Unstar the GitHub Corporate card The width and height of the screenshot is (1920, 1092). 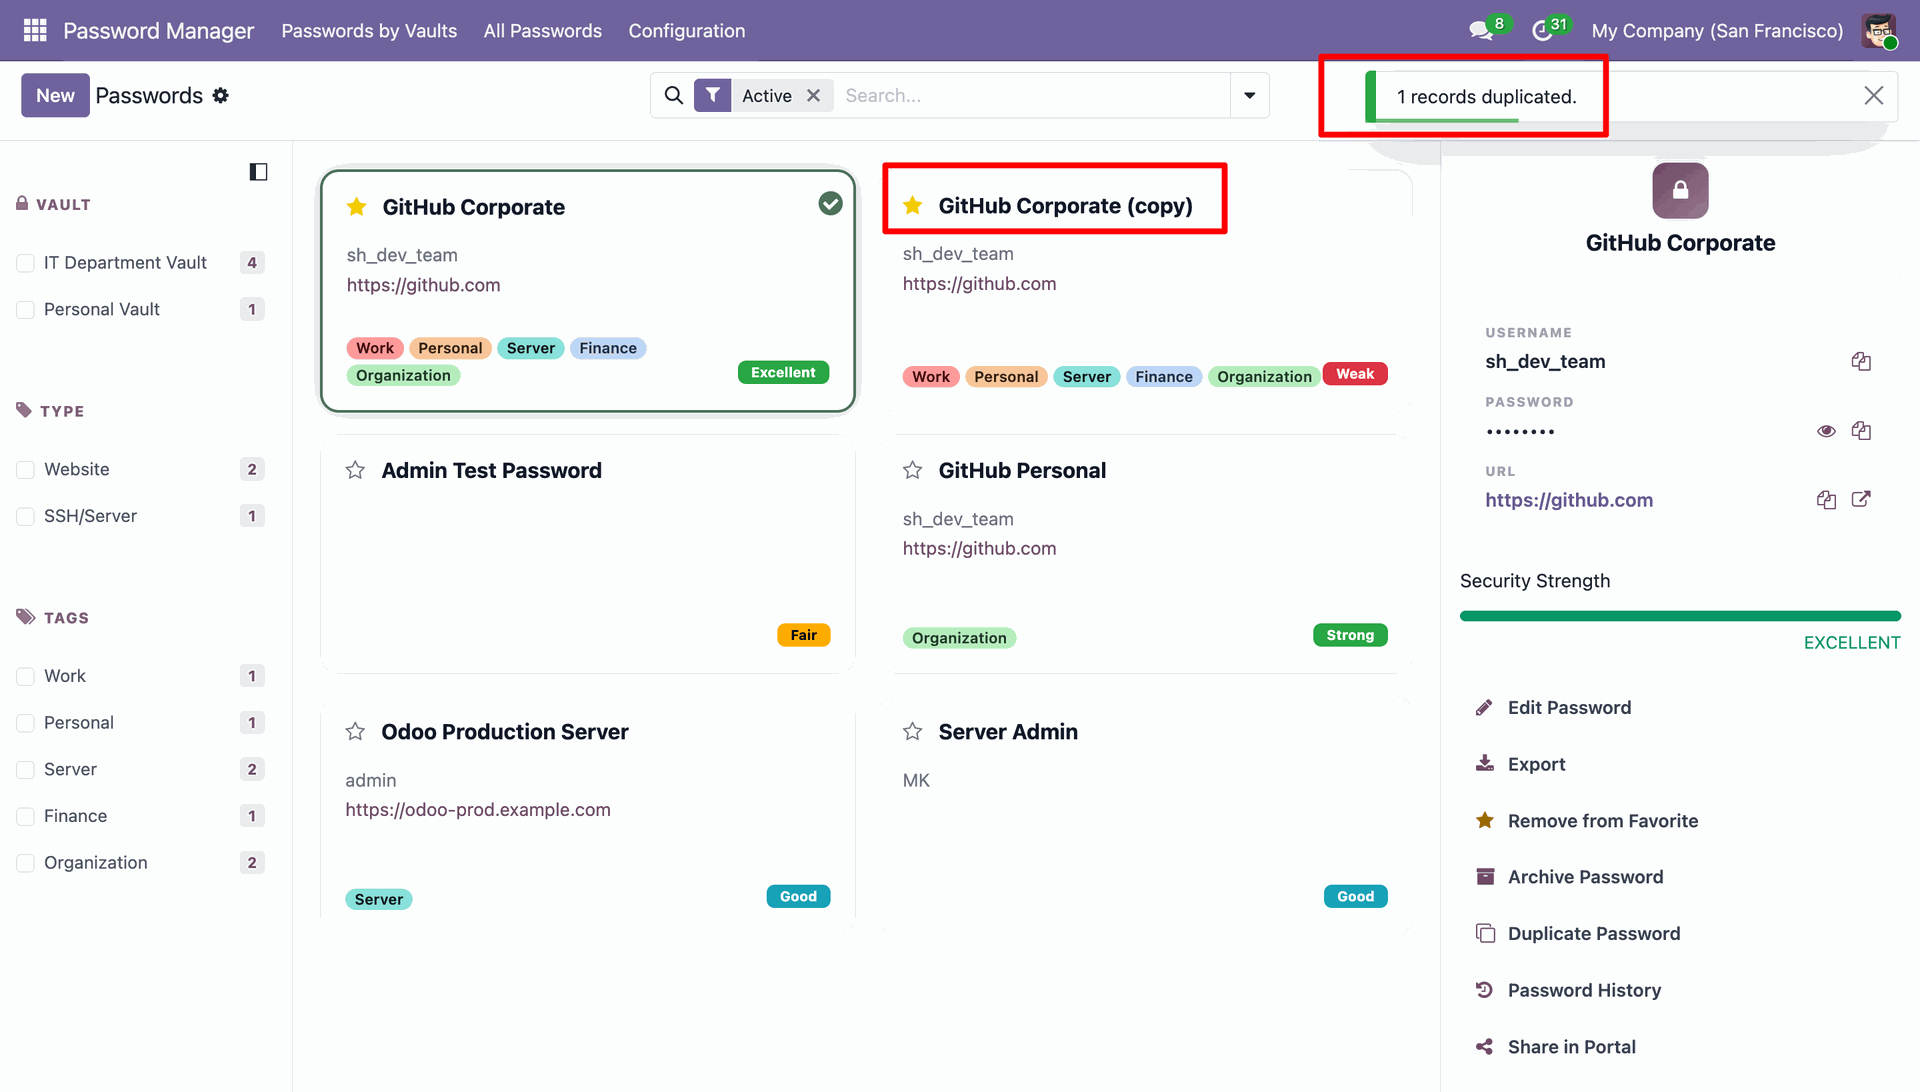[356, 207]
